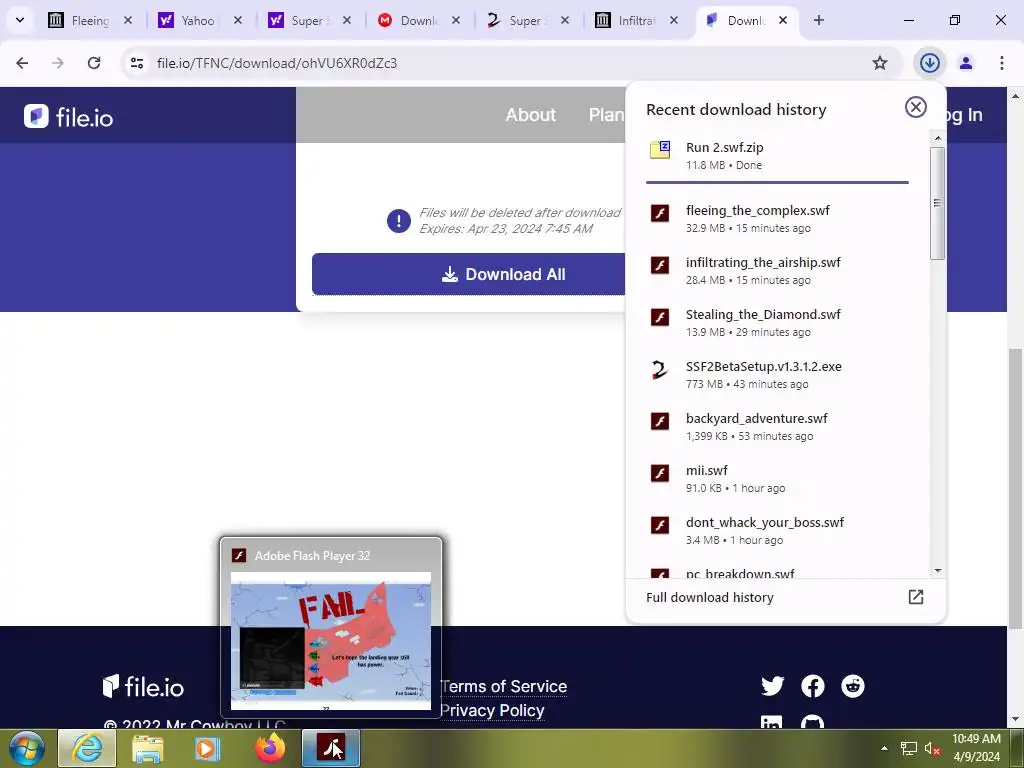
Task: Click the Run 2.swf.zip archive icon
Action: 660,150
